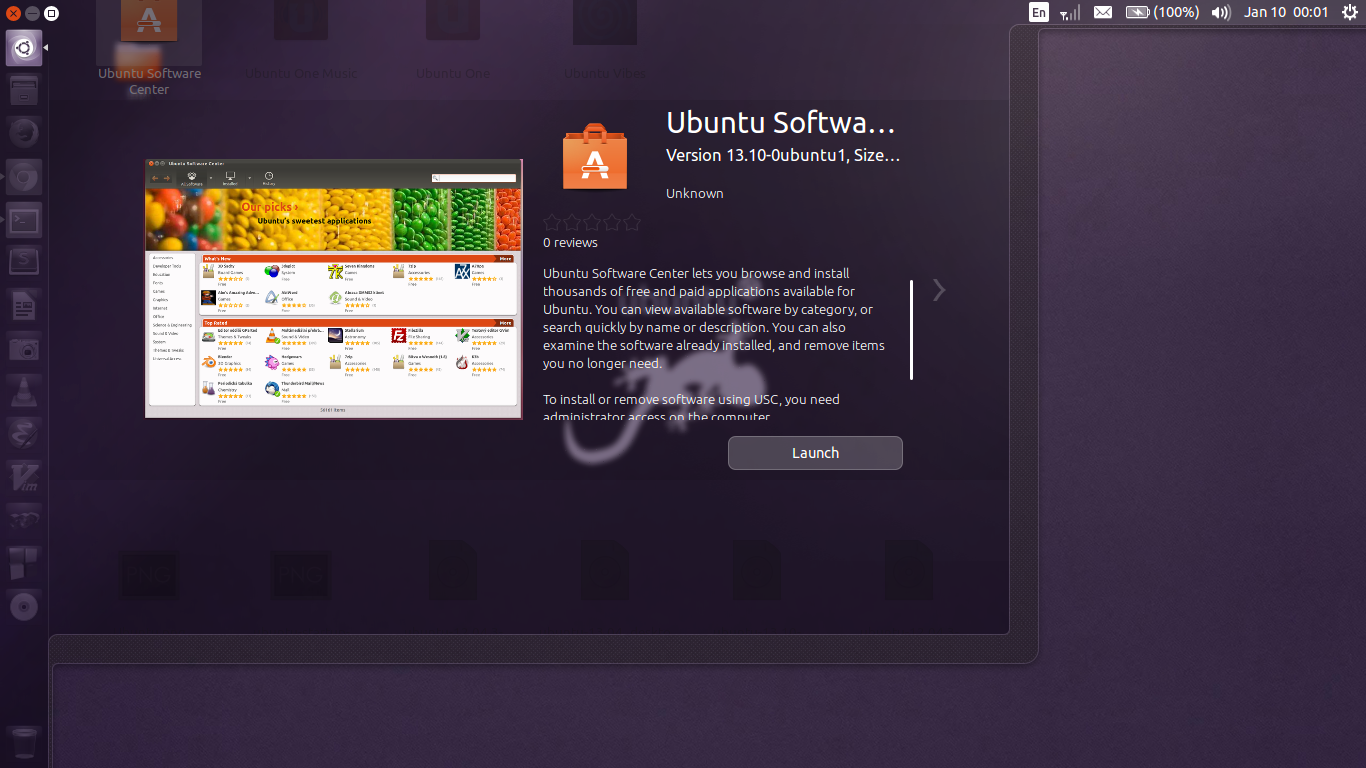This screenshot has width=1366, height=768.
Task: Open the En keyboard layout indicator
Action: 1039,12
